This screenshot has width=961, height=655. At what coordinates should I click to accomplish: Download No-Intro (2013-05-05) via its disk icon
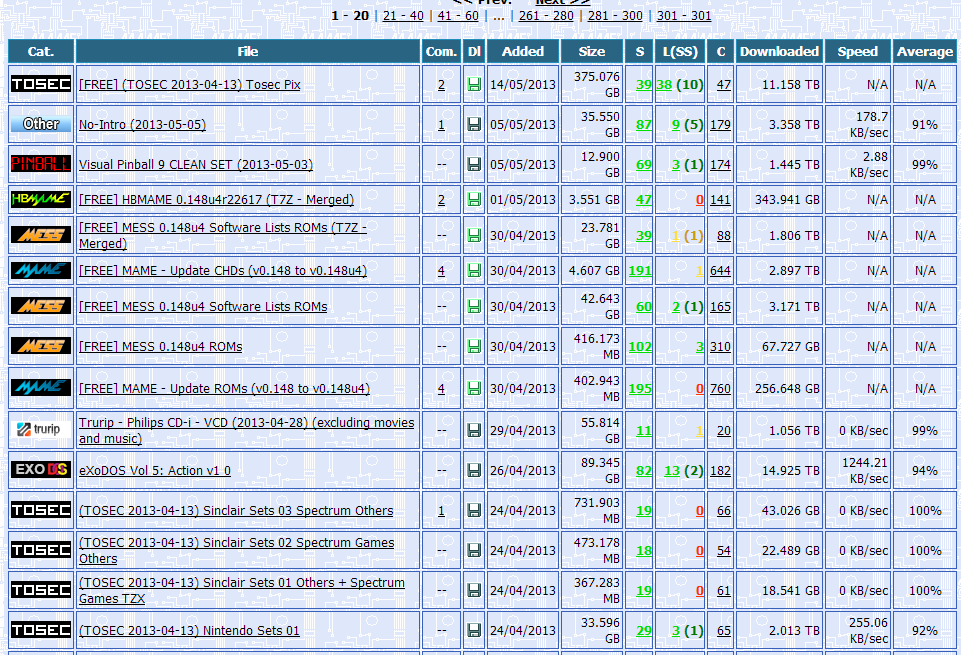click(x=474, y=124)
